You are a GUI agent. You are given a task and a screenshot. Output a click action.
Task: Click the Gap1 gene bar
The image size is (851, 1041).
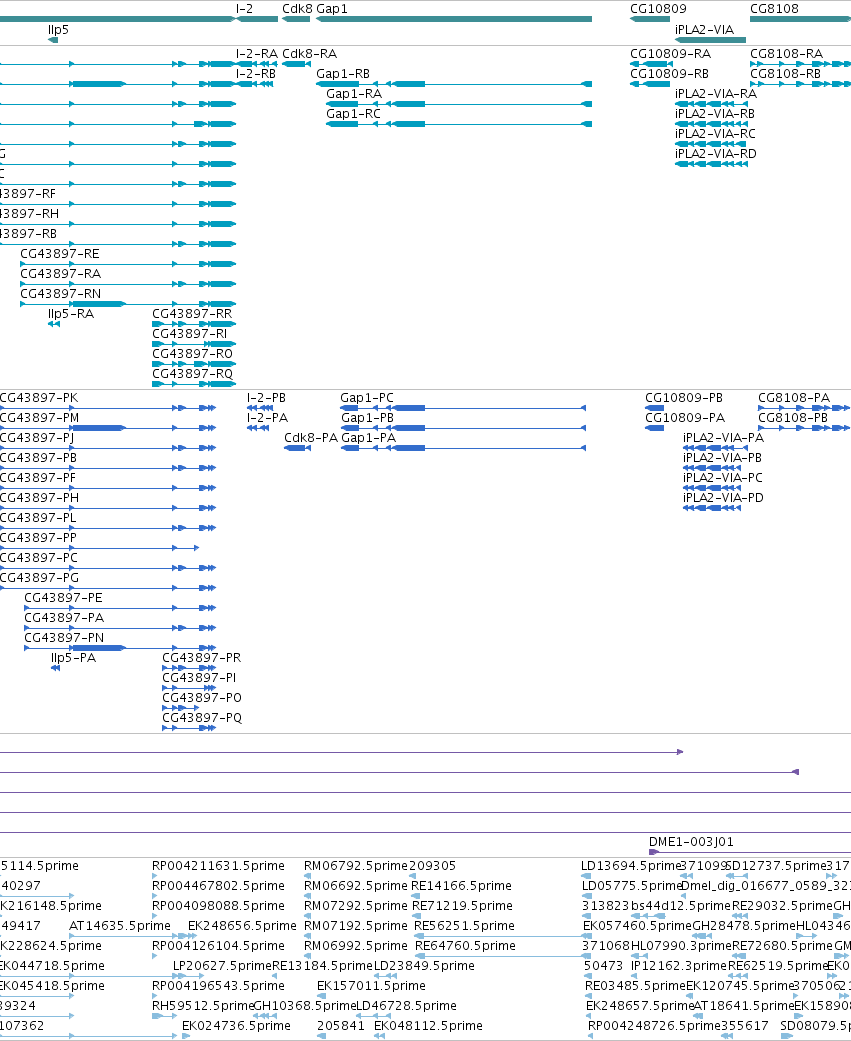click(453, 19)
